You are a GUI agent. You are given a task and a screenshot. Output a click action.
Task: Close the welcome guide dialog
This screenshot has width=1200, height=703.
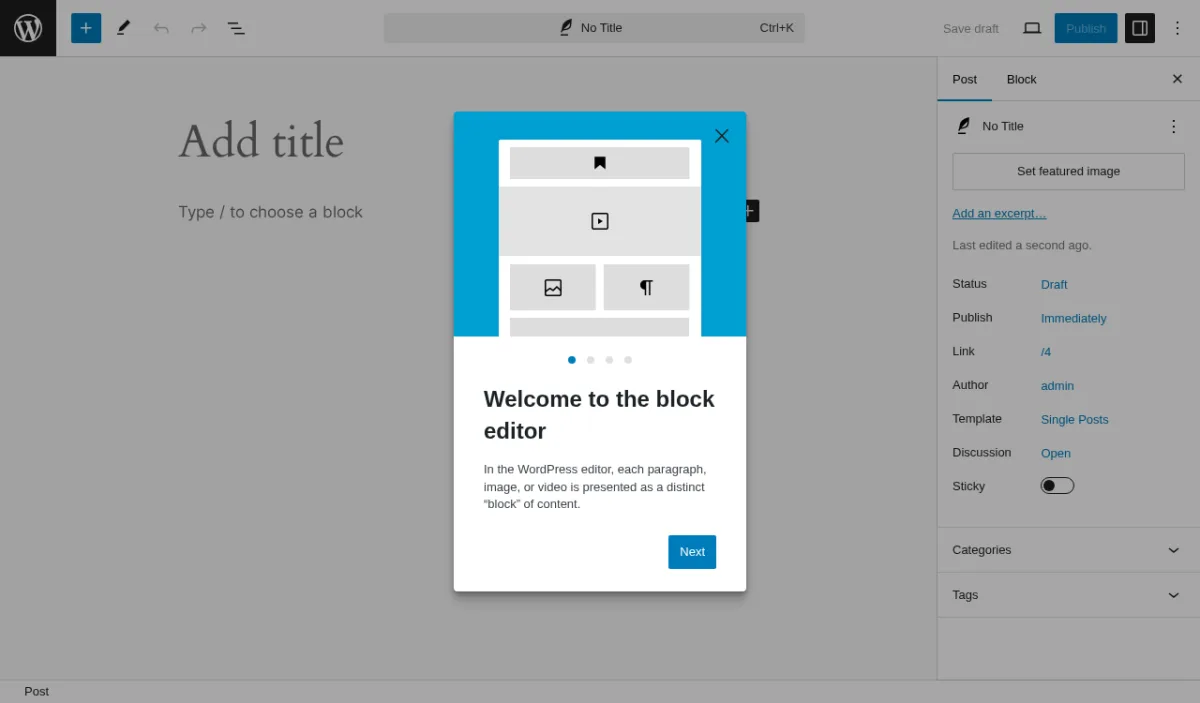tap(722, 136)
